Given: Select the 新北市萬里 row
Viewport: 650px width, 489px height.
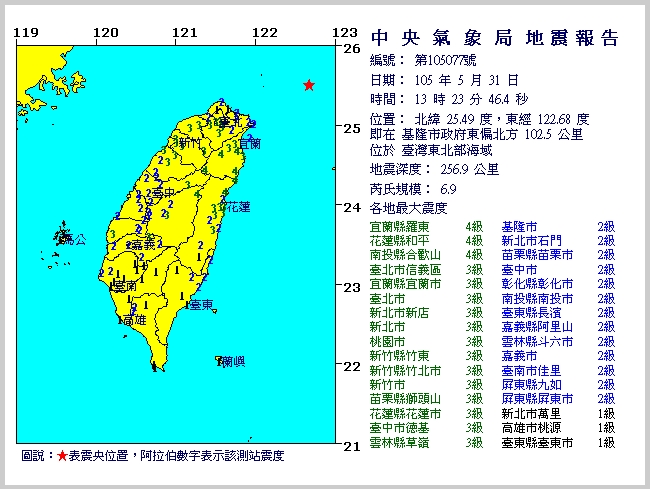Looking at the screenshot, I should 558,414.
